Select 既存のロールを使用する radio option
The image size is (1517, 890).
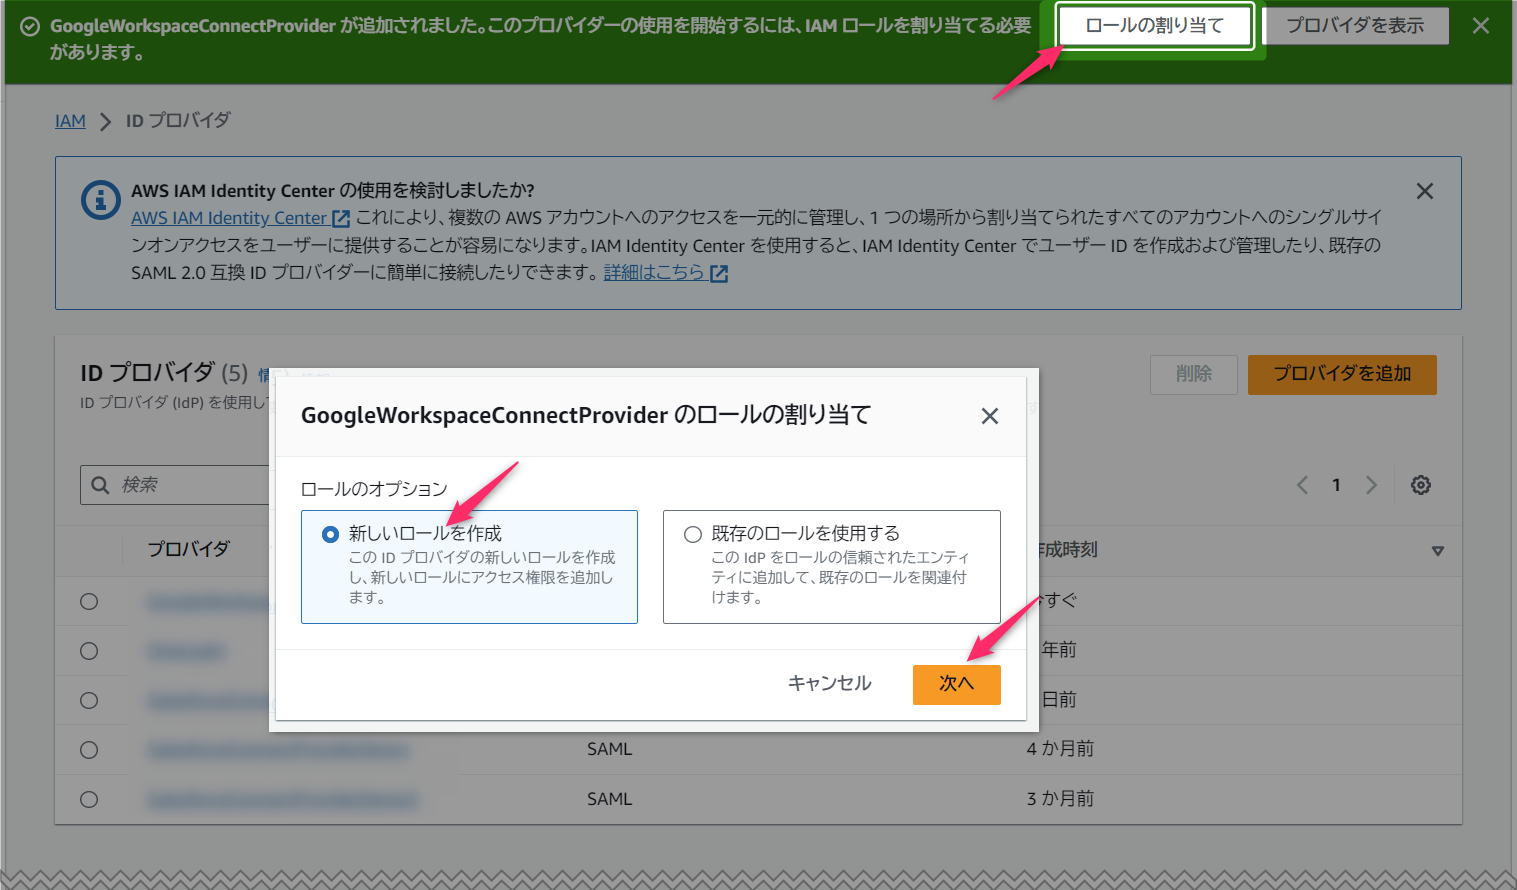point(692,535)
